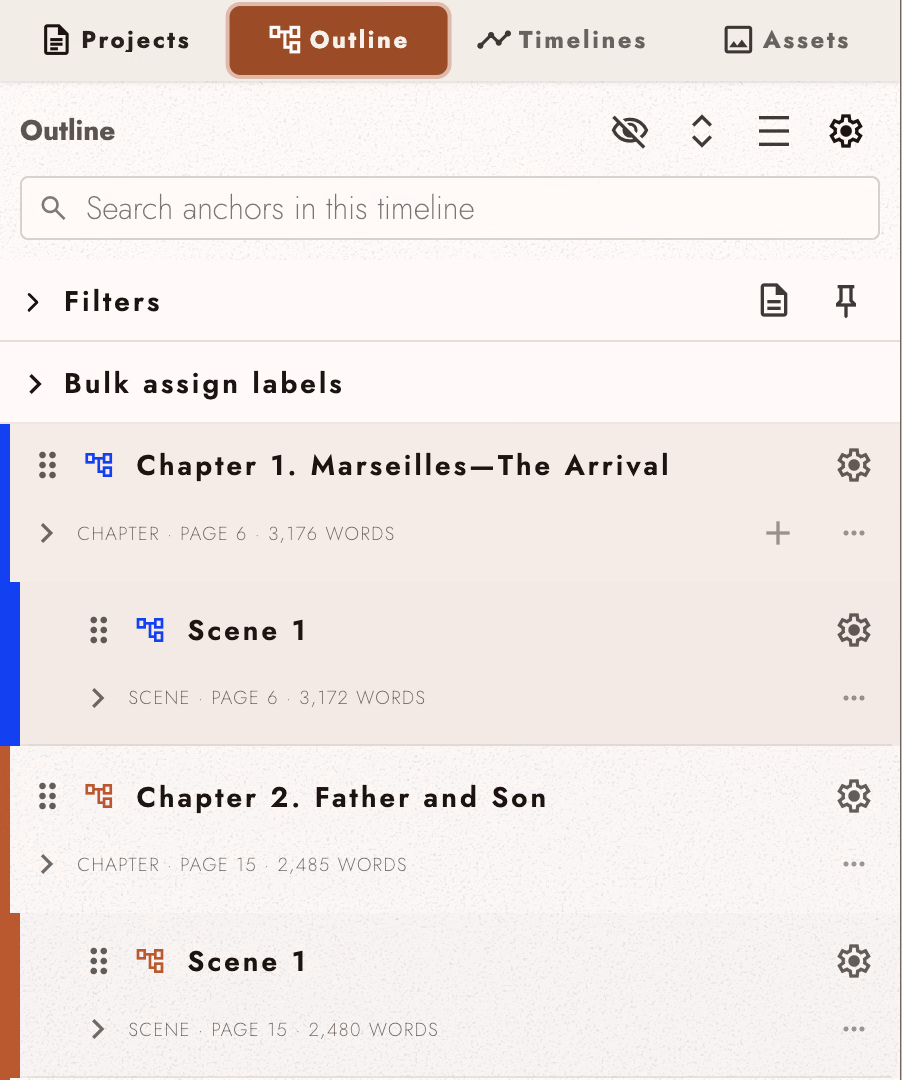Viewport: 902px width, 1080px height.
Task: Click drag handle of Chapter 1's Scene 1
Action: tap(99, 630)
